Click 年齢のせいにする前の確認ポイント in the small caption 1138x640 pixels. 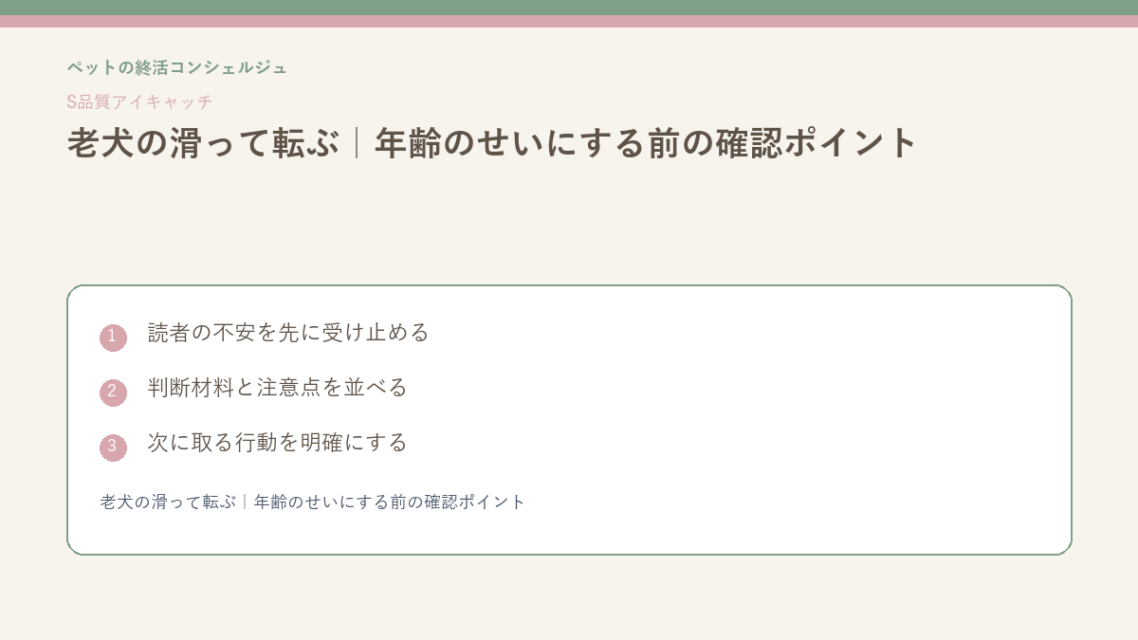click(389, 502)
